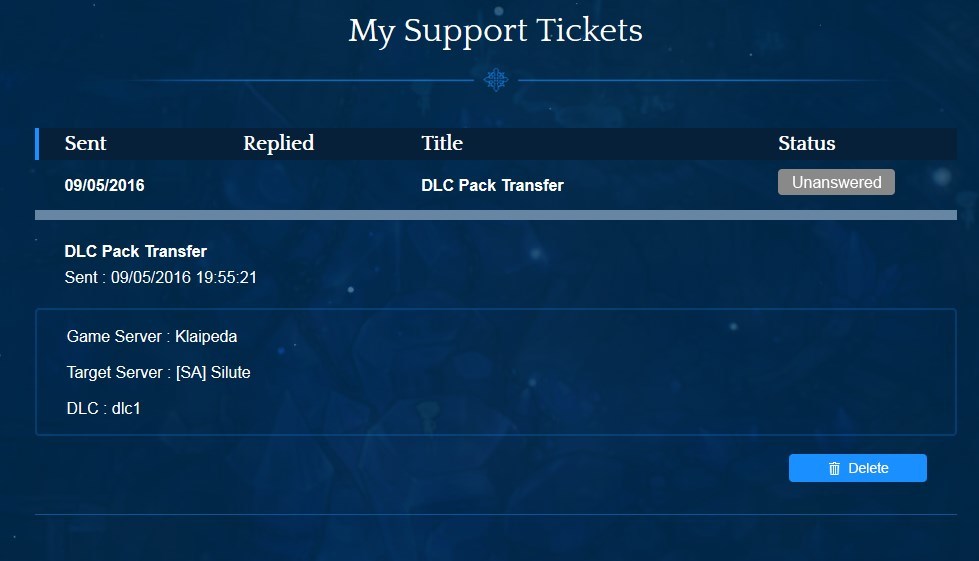
Task: Click the bold DLC Pack Transfer detail heading
Action: [x=136, y=251]
